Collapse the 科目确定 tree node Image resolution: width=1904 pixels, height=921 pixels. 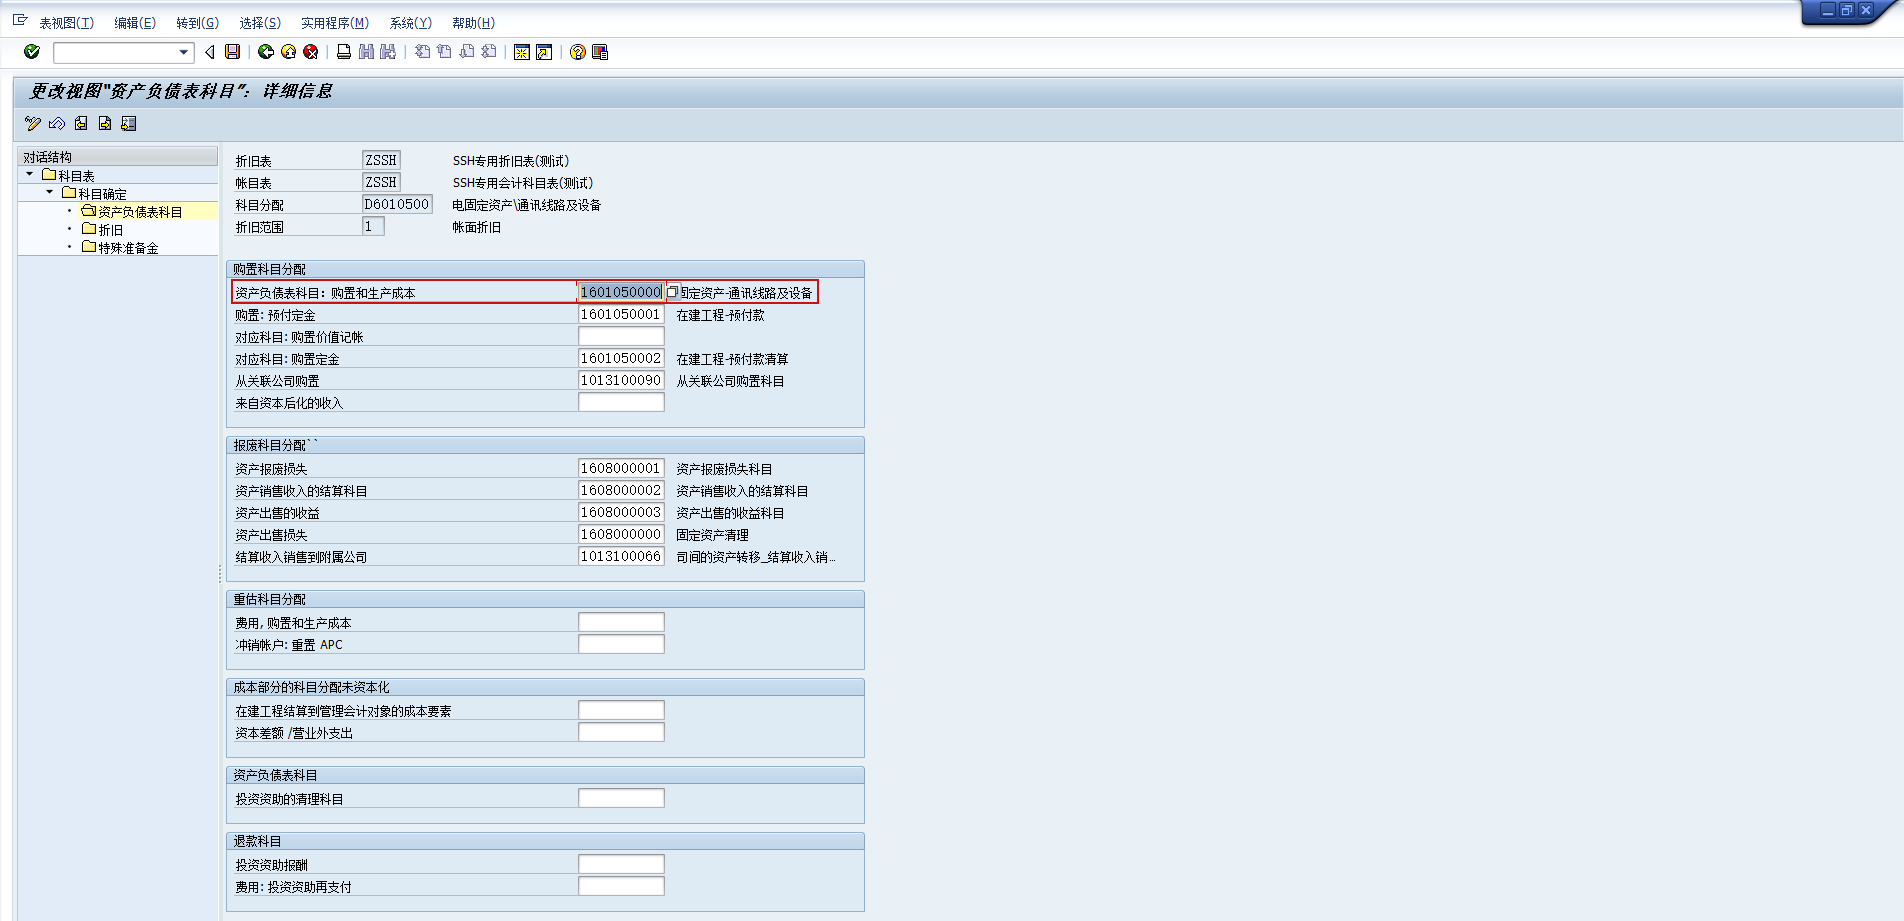pos(50,192)
